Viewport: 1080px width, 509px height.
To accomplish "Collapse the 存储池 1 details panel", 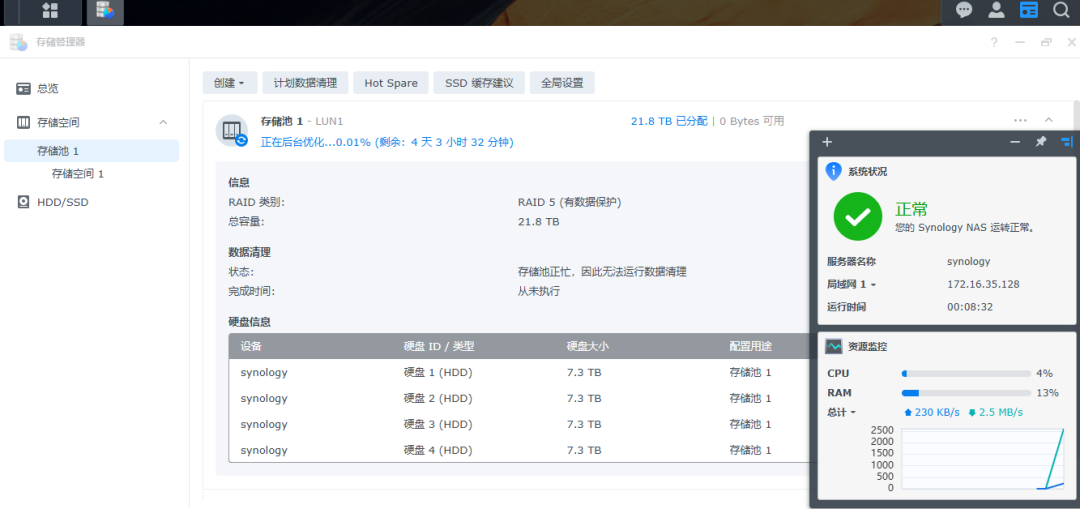I will pos(1049,121).
